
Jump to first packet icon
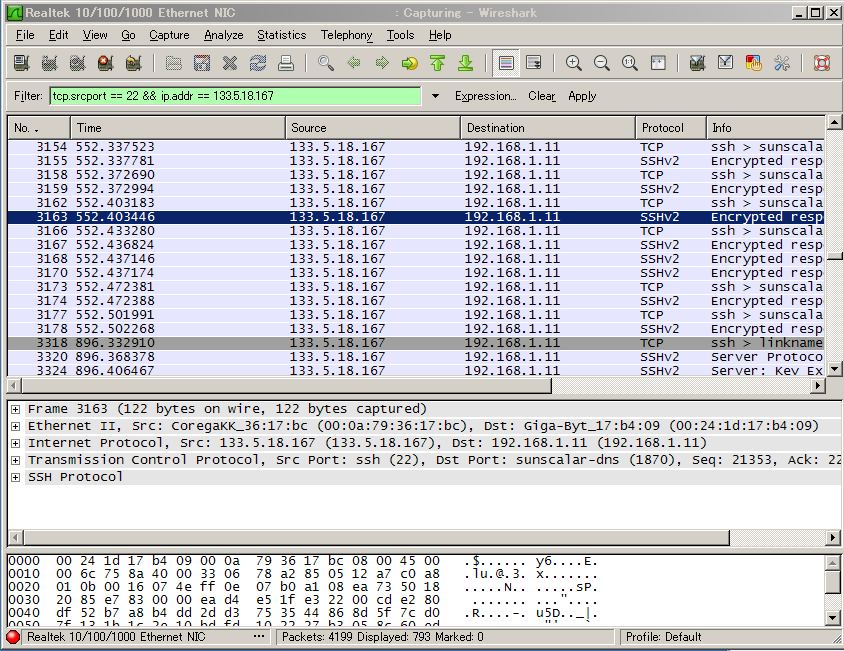point(438,63)
